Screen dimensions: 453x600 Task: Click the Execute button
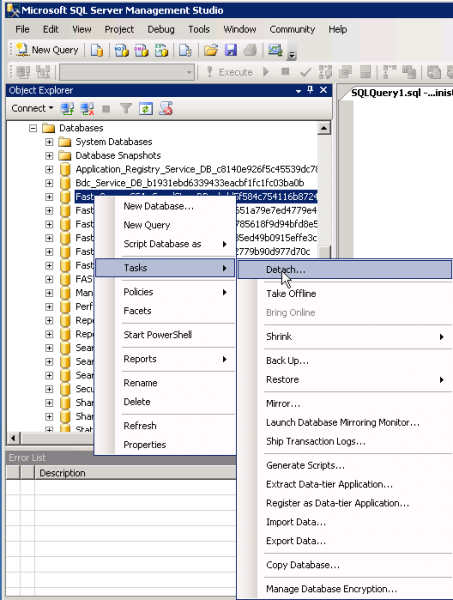229,72
